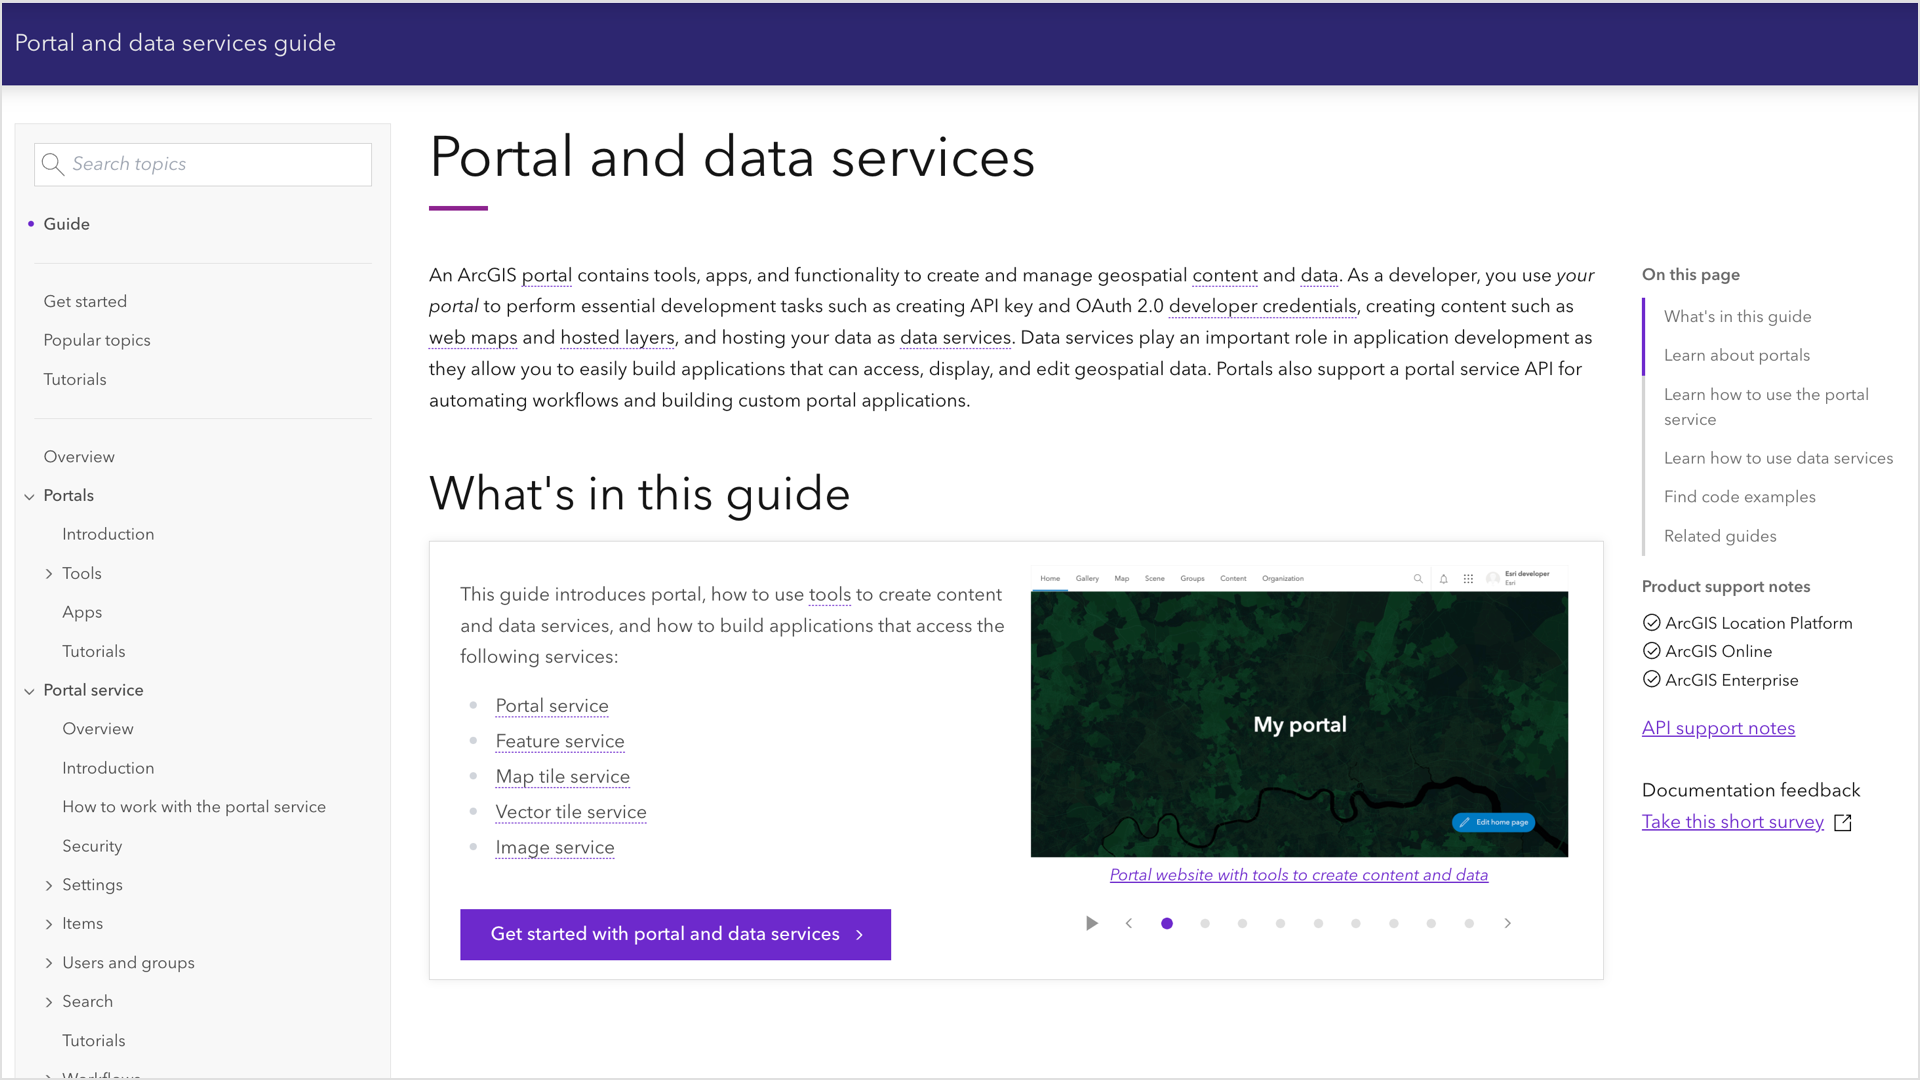Click external link icon beside short survey
The height and width of the screenshot is (1080, 1920).
coord(1843,822)
